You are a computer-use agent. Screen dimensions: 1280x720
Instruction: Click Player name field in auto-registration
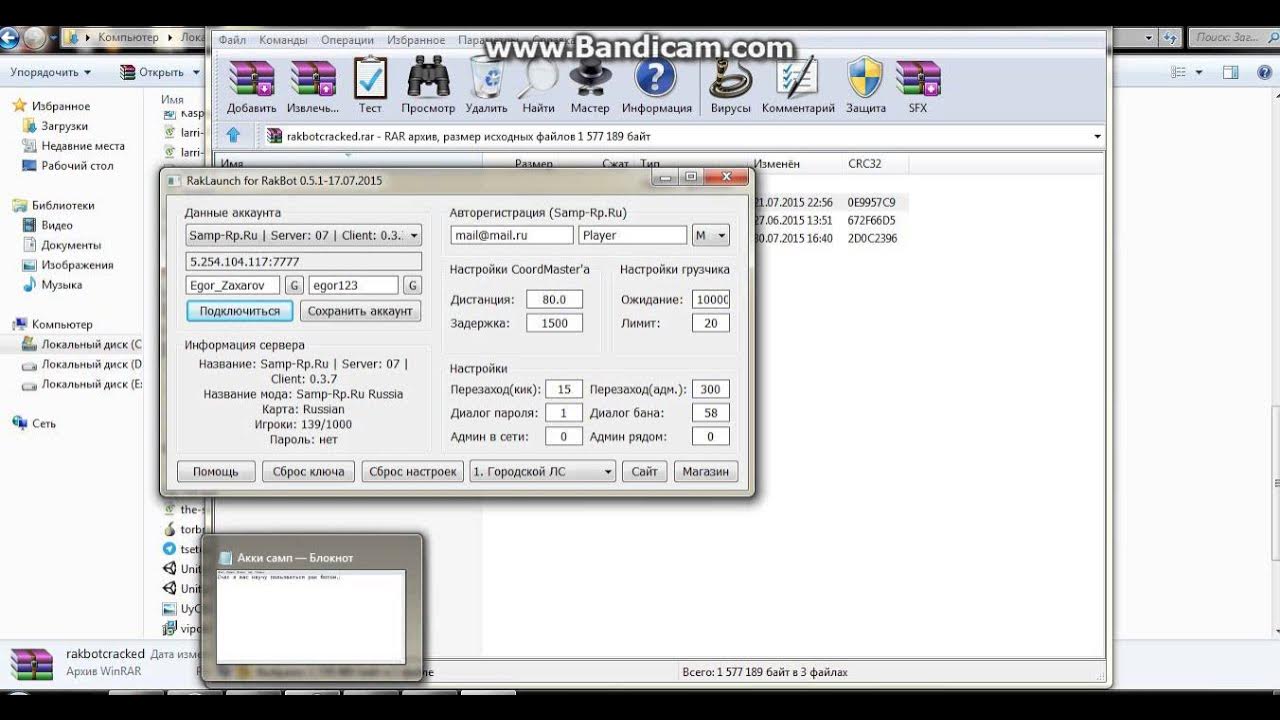pyautogui.click(x=633, y=235)
